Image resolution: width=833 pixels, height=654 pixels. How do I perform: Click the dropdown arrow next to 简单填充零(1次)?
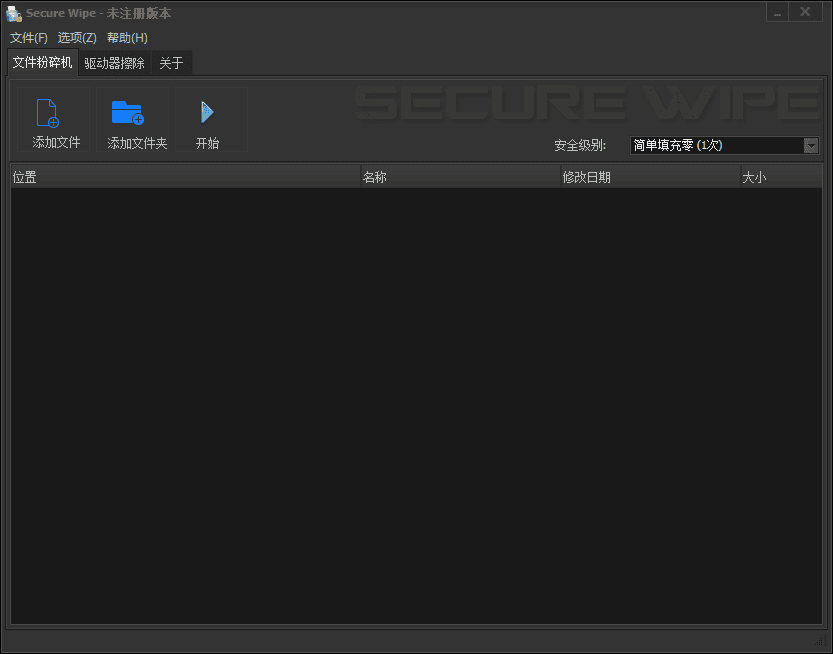[x=811, y=145]
